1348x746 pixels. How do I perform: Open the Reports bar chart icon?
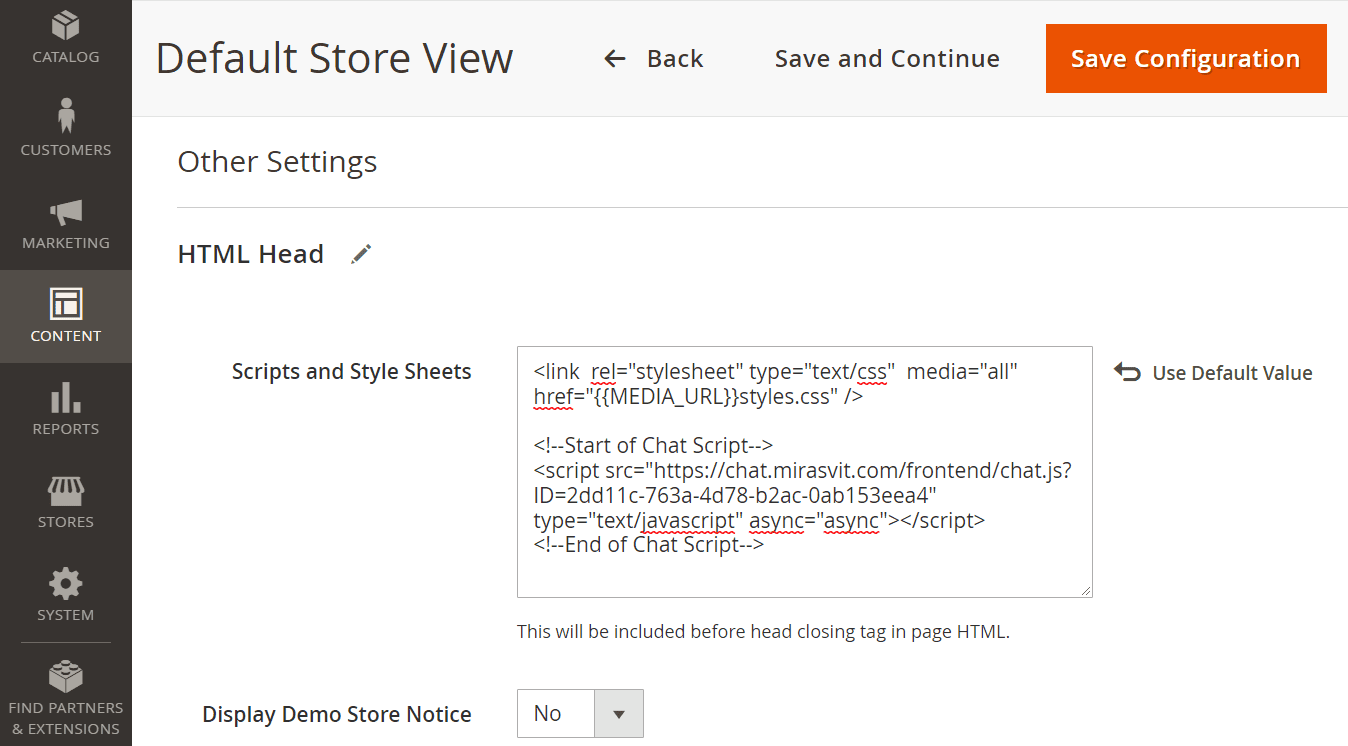(66, 397)
